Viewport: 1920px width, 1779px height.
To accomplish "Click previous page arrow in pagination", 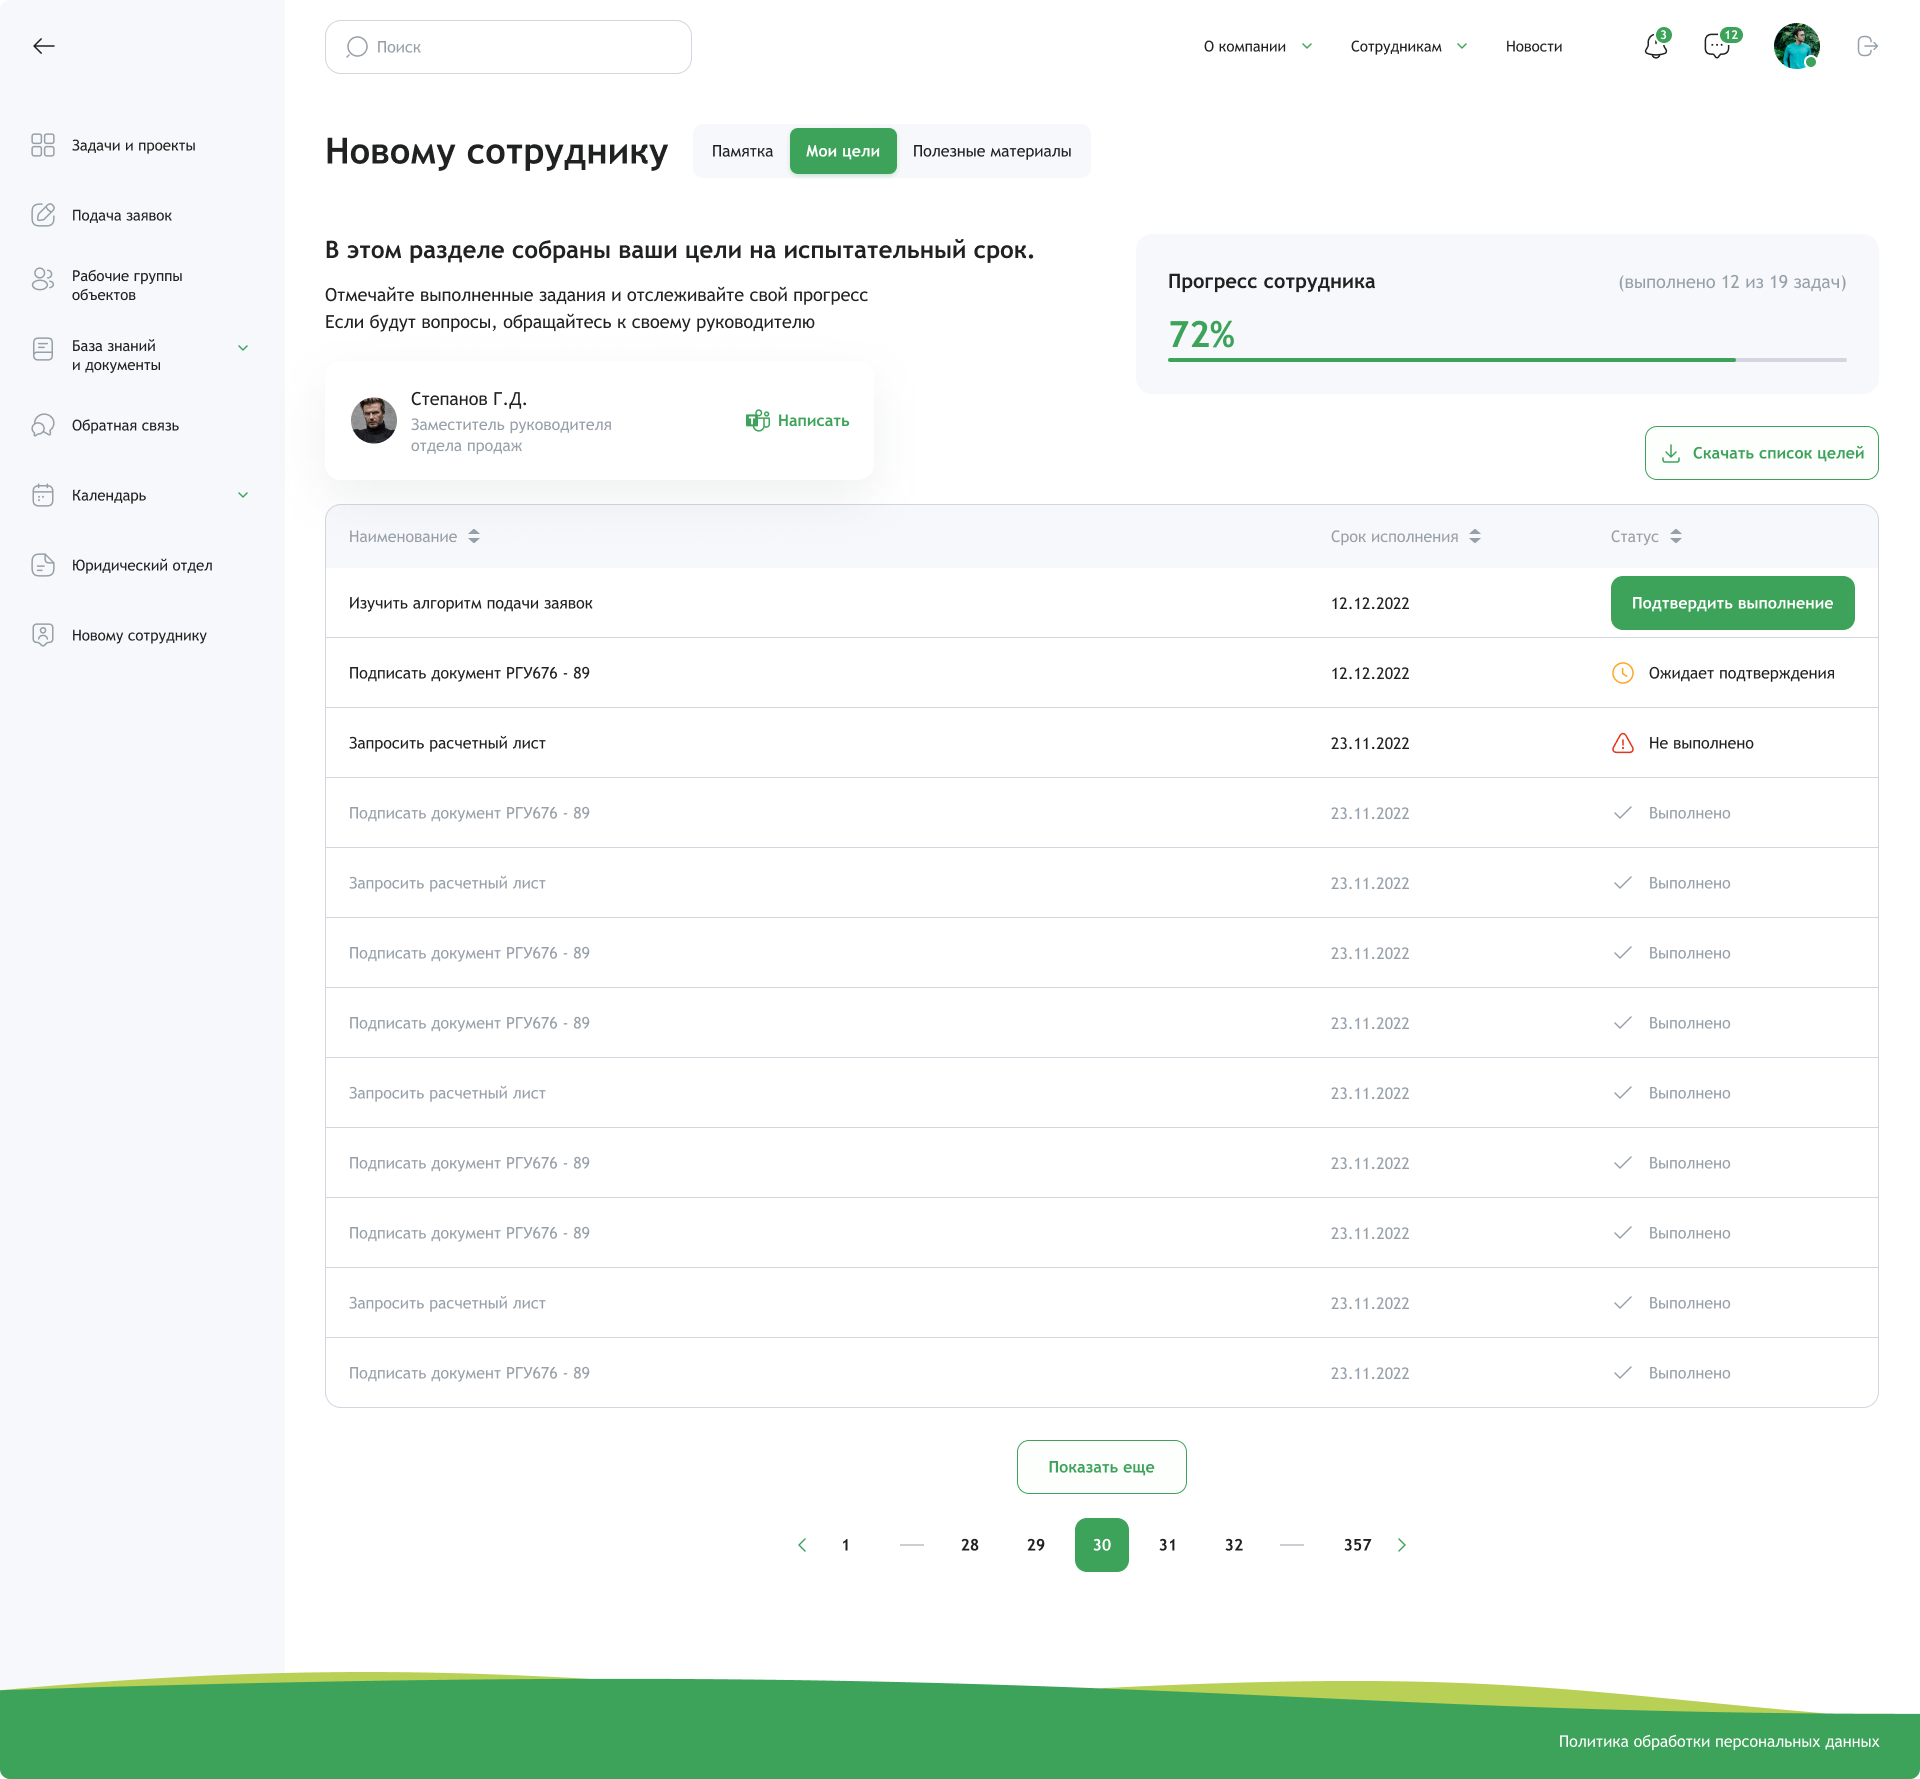I will point(802,1545).
